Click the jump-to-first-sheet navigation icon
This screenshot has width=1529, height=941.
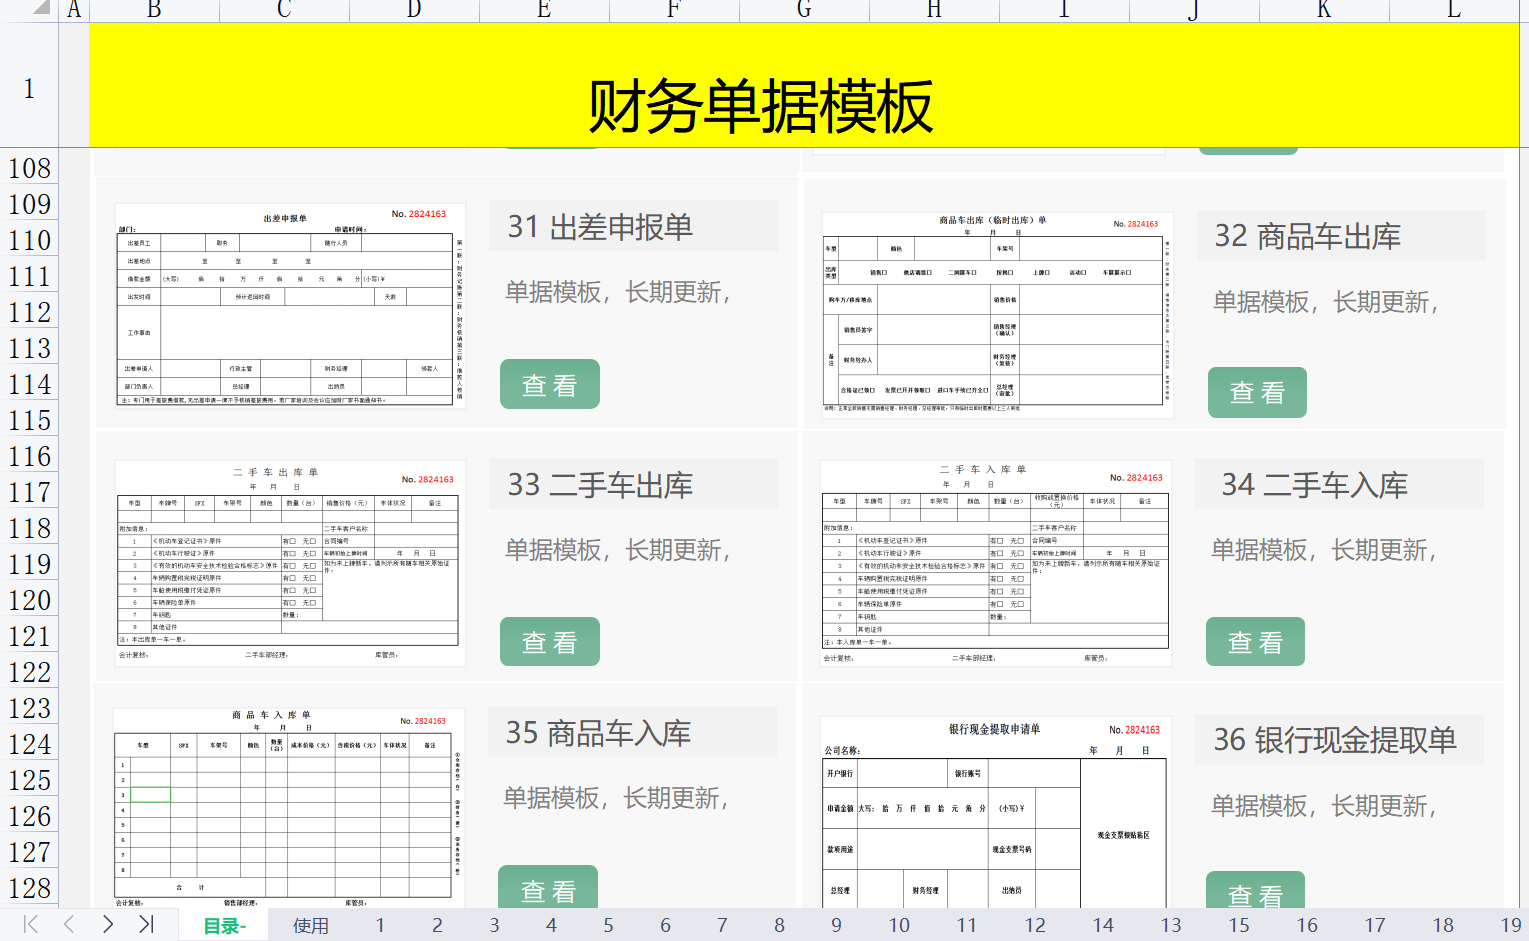click(31, 925)
